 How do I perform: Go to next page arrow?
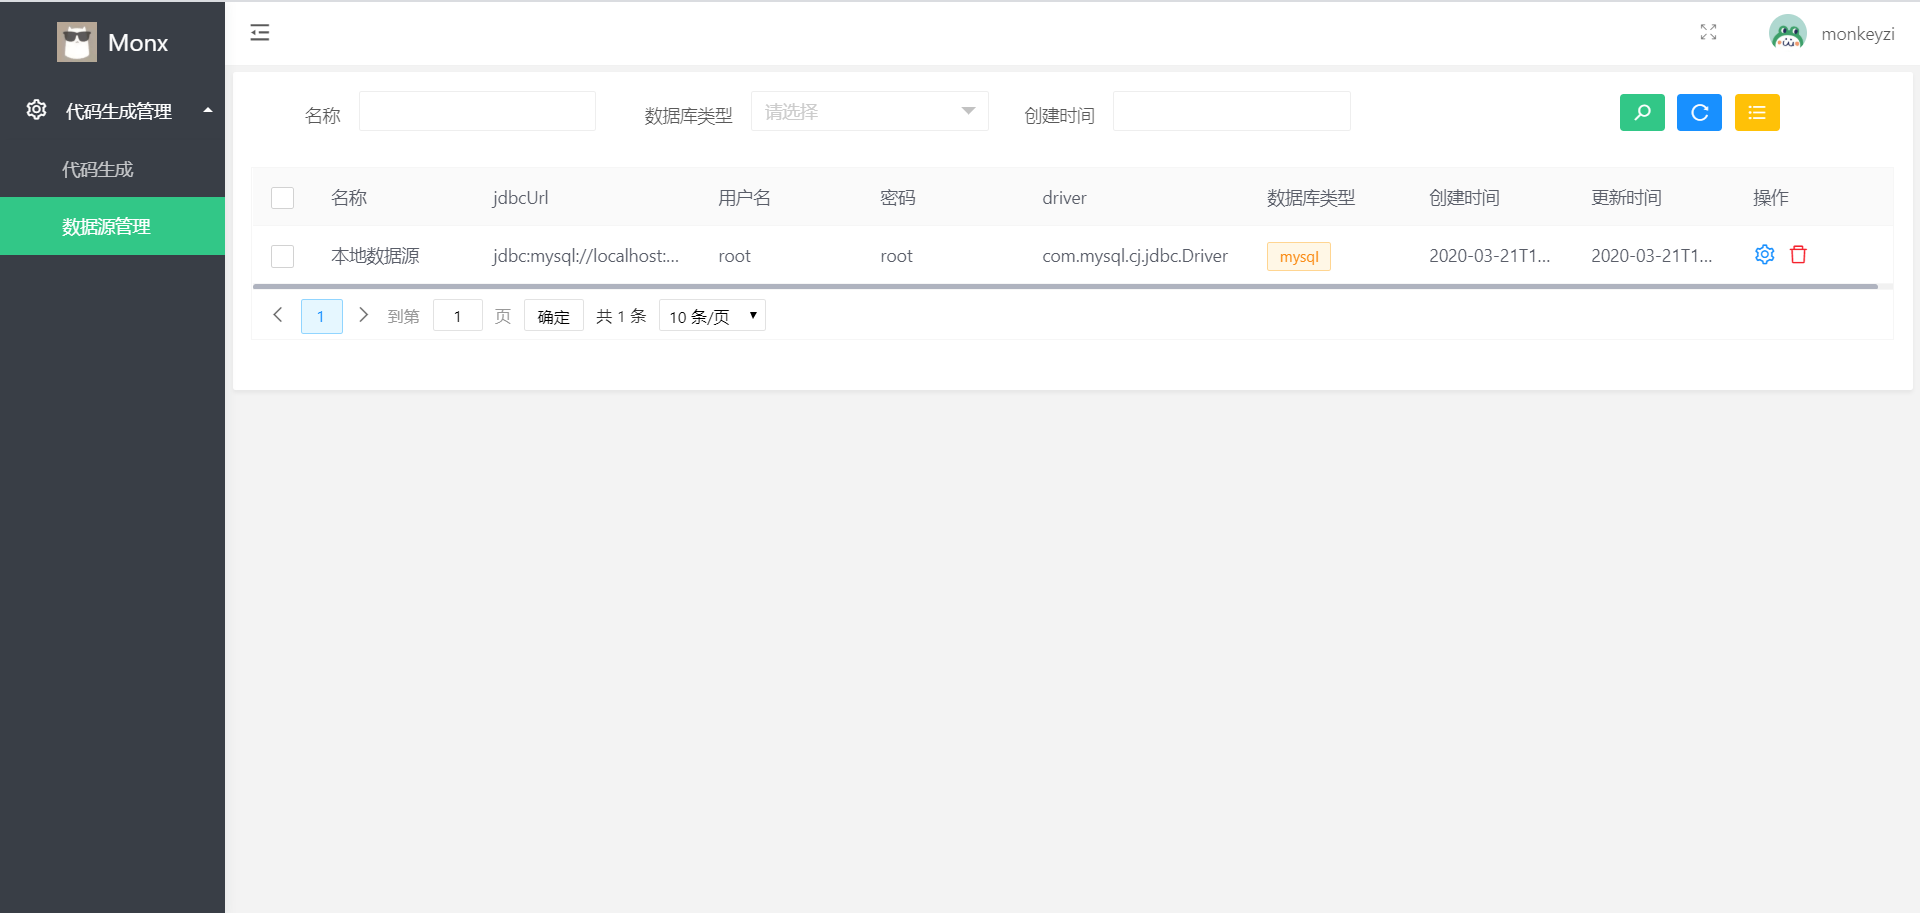tap(364, 315)
